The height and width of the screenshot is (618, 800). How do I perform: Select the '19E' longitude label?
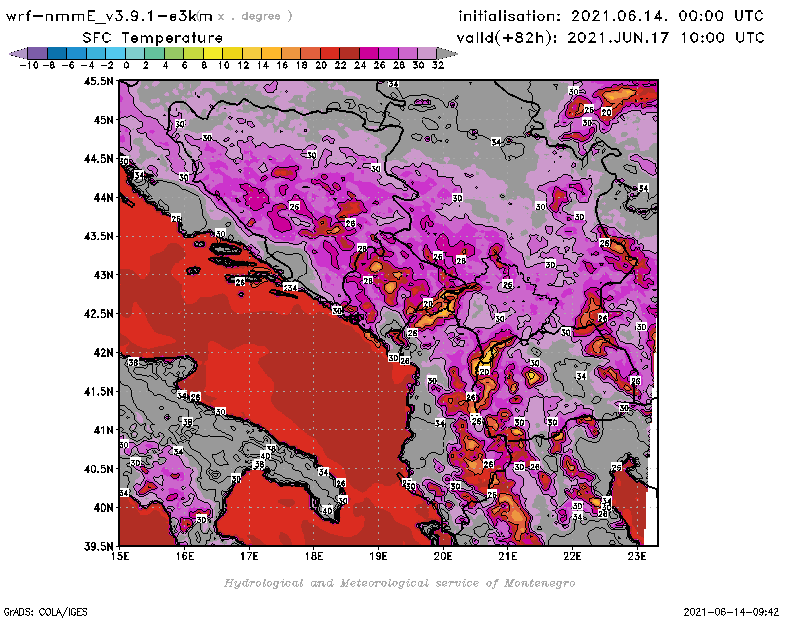378,556
